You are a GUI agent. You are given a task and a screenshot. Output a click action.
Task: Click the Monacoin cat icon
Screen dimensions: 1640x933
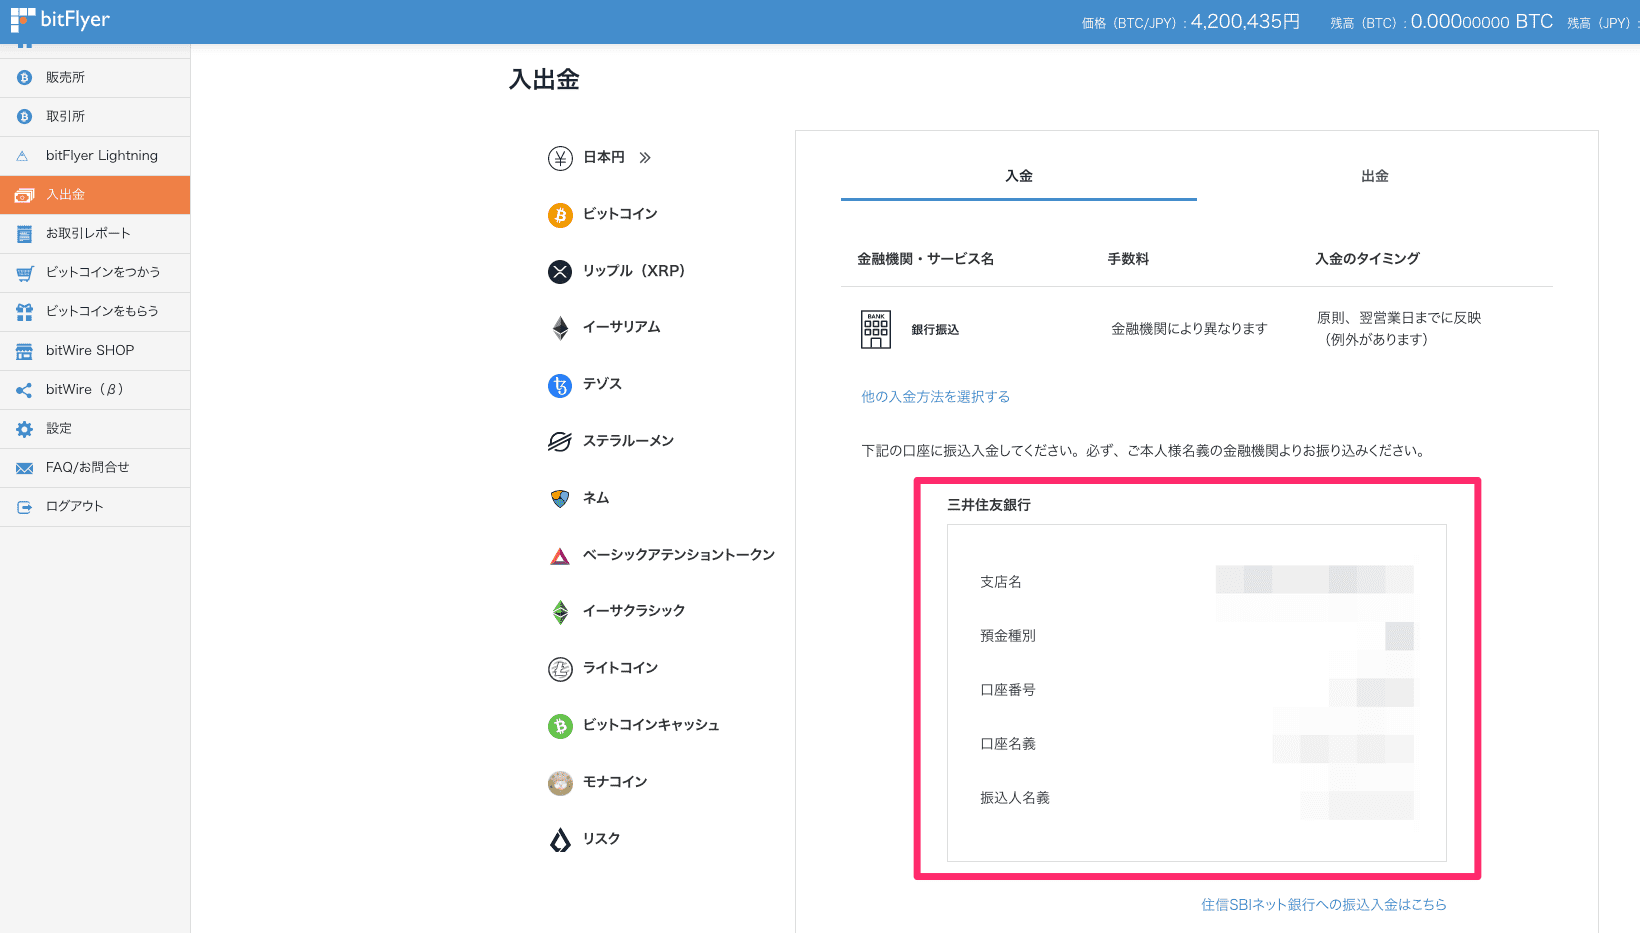click(560, 783)
